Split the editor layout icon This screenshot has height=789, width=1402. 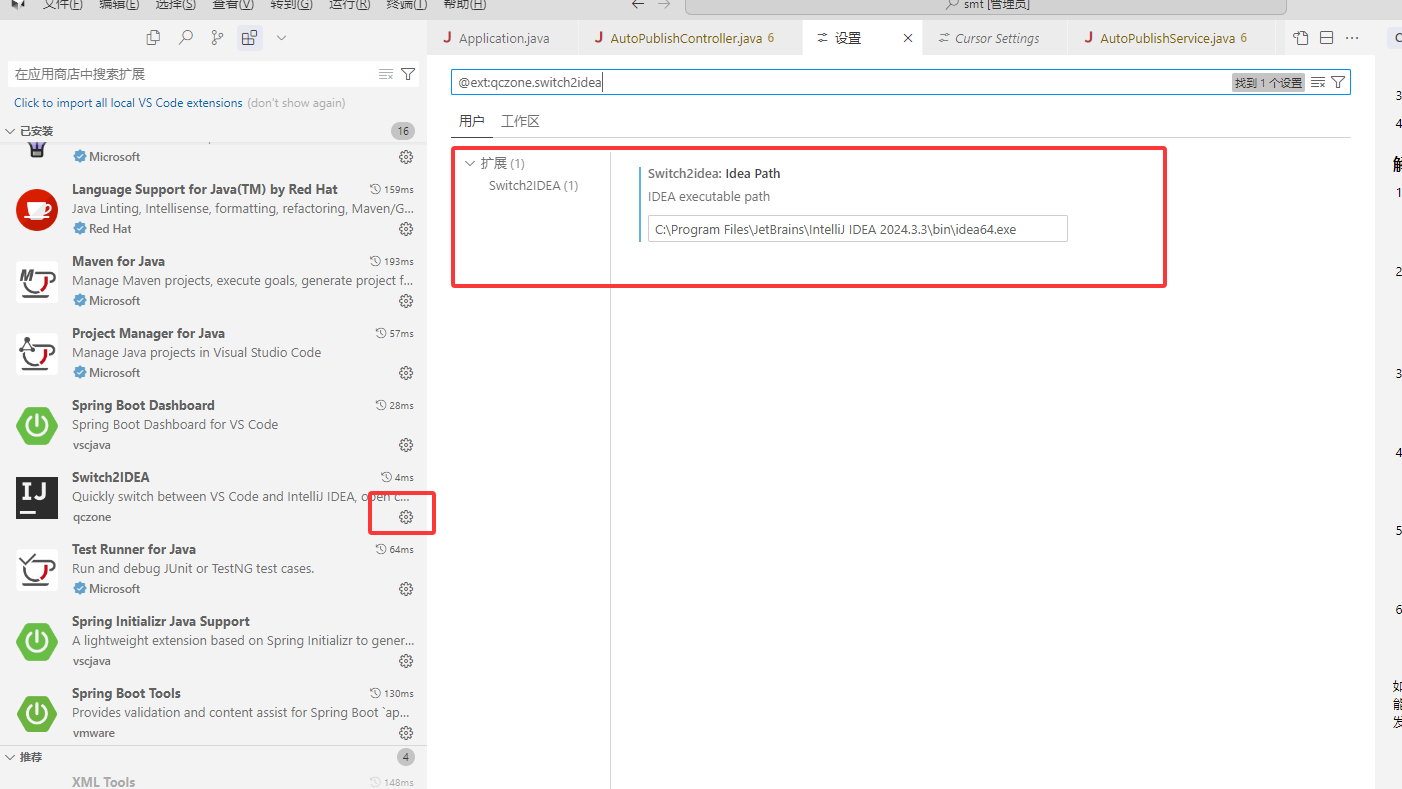1326,38
